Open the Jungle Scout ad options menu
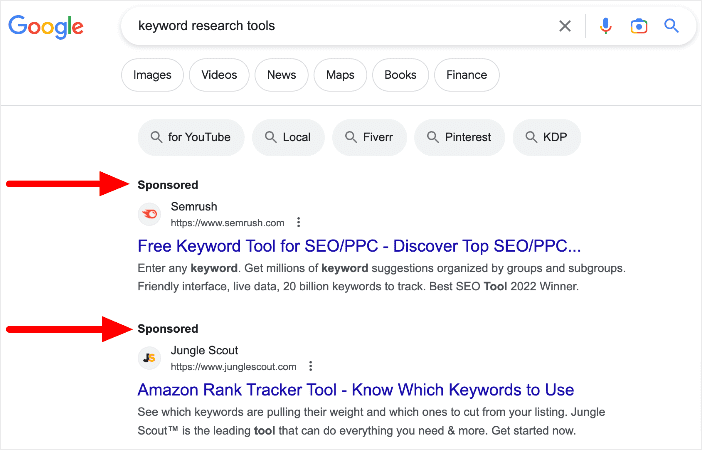Screen dimensions: 702x450 [310, 367]
